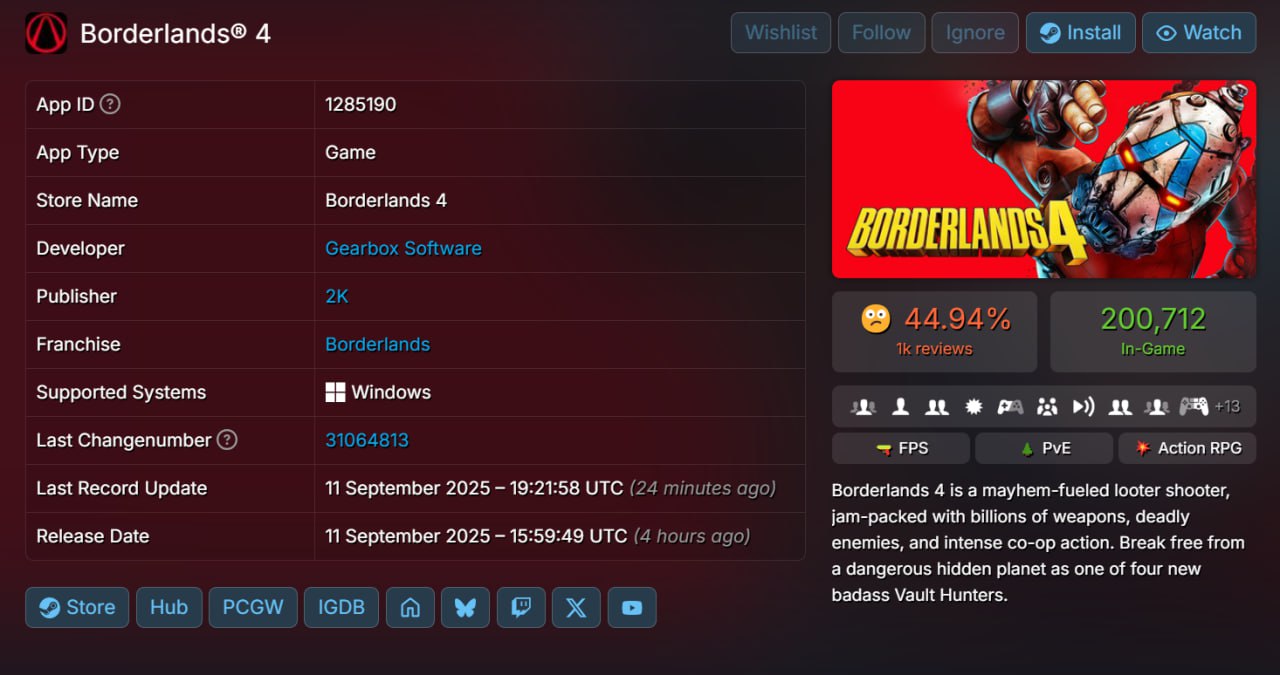This screenshot has height=675, width=1280.
Task: Click the 44.94% review score
Action: pos(958,319)
